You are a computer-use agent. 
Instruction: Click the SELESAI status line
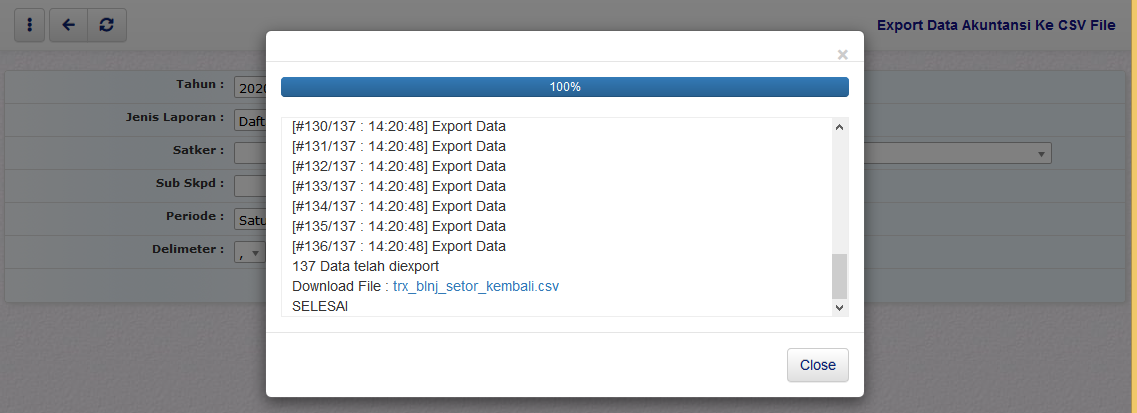(x=320, y=306)
